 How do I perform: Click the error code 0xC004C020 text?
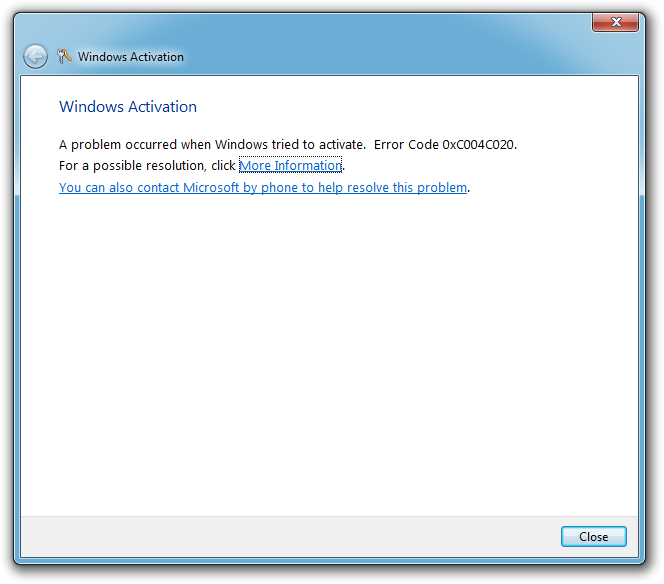pos(479,144)
